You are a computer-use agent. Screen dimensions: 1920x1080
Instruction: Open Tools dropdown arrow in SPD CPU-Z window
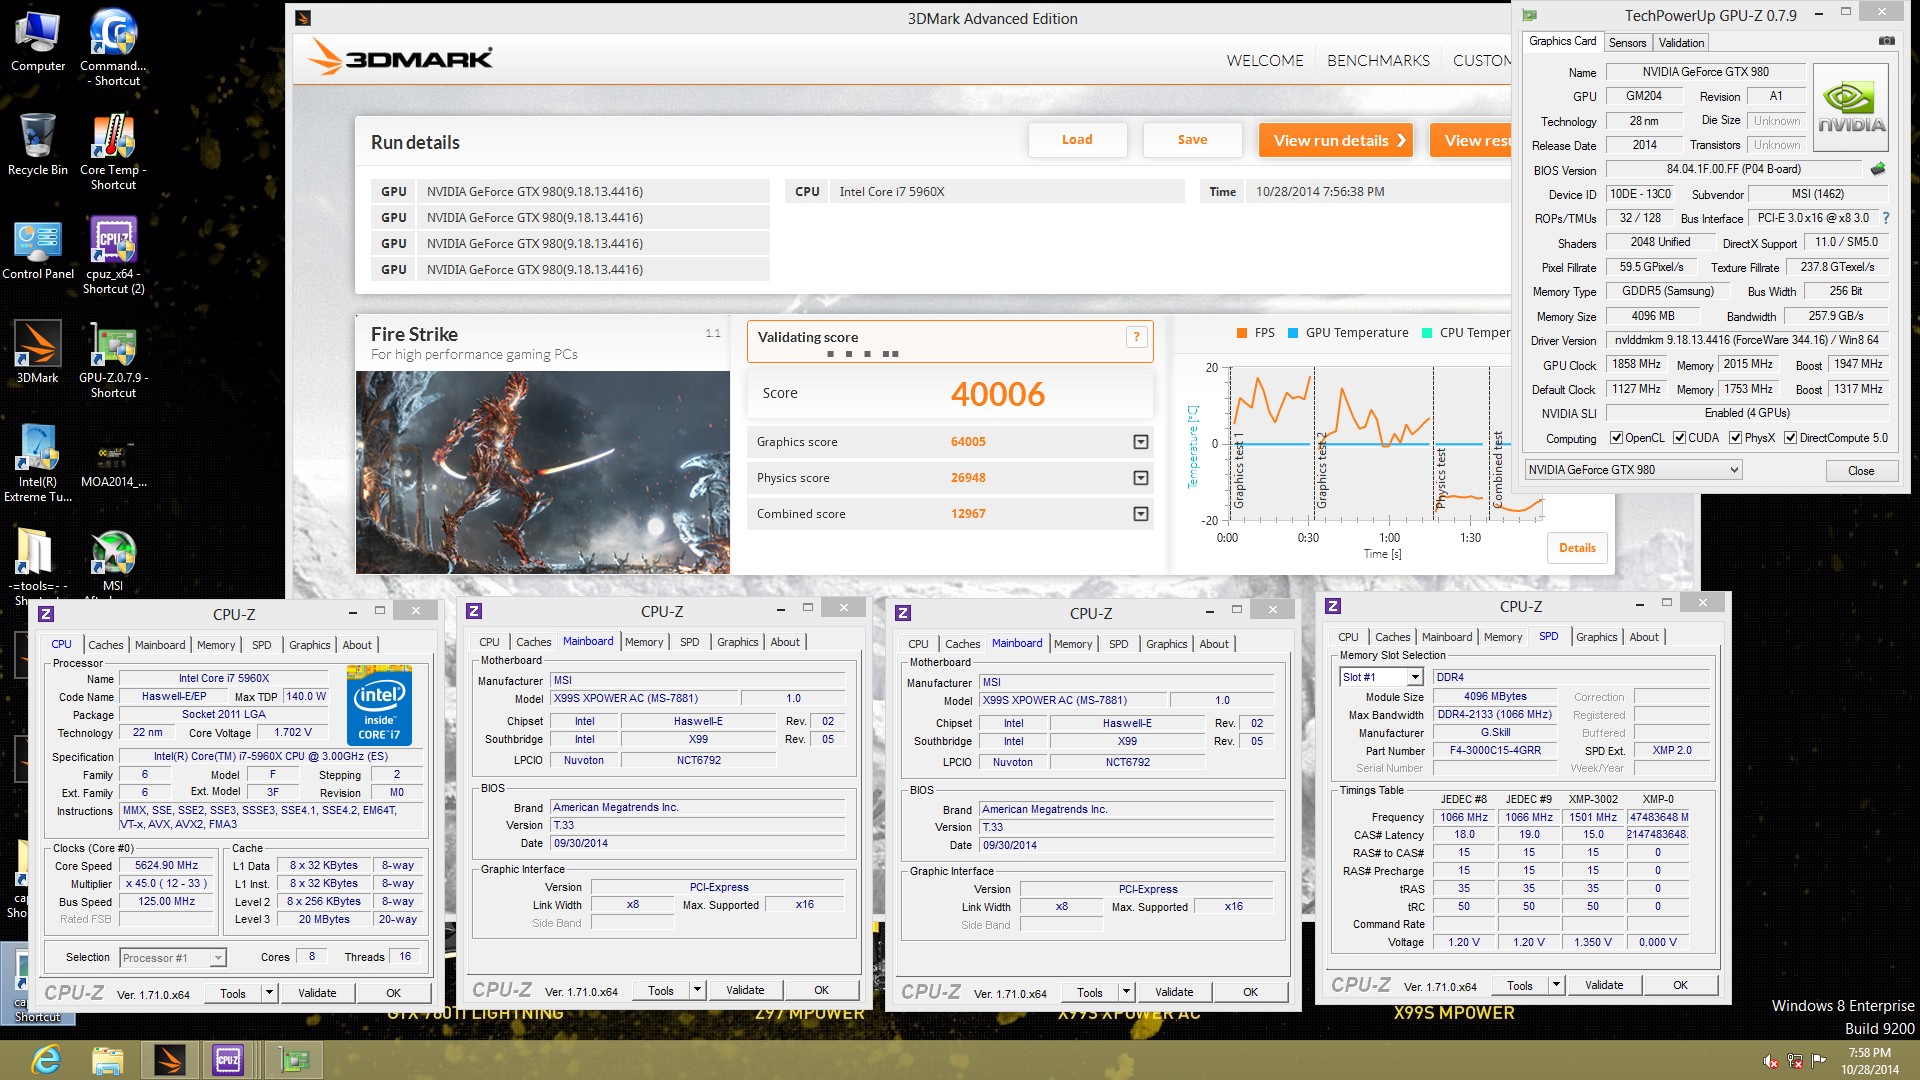pos(1556,985)
